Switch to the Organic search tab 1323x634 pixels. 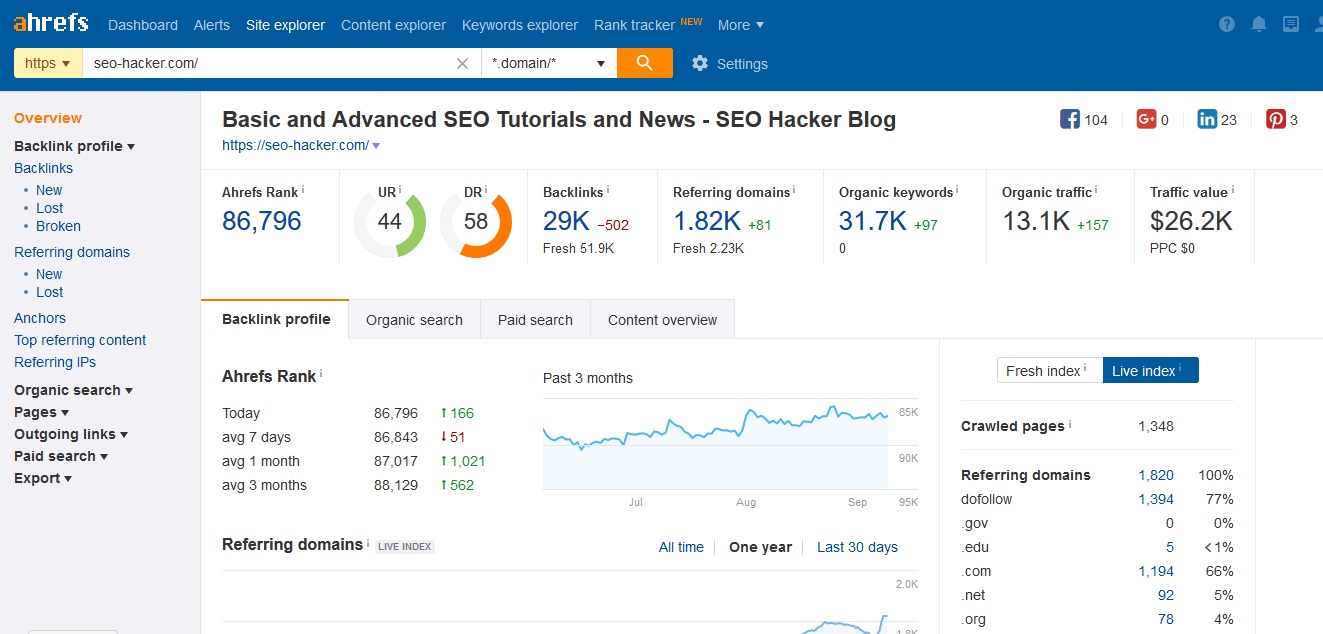click(x=414, y=320)
